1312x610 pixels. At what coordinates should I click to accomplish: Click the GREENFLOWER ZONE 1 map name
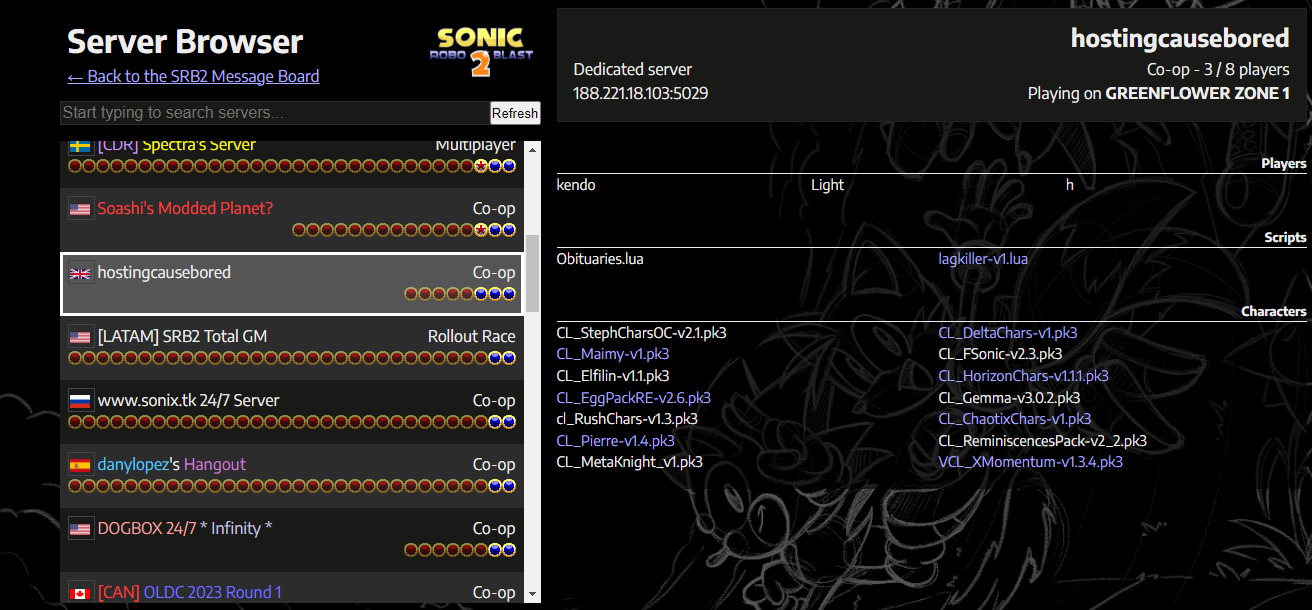pyautogui.click(x=1197, y=93)
